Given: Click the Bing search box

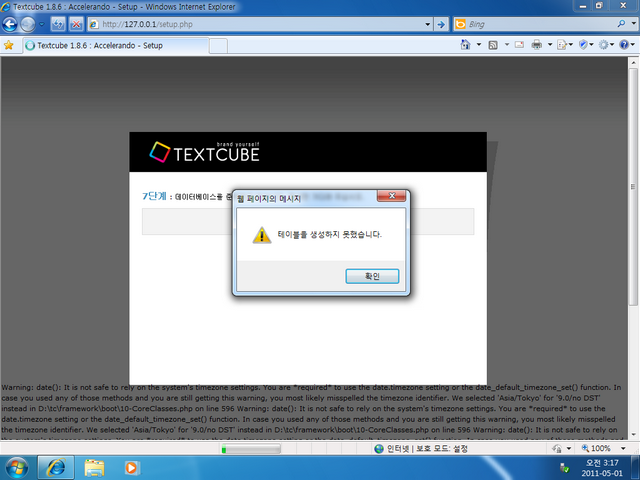Looking at the screenshot, I should coord(535,24).
